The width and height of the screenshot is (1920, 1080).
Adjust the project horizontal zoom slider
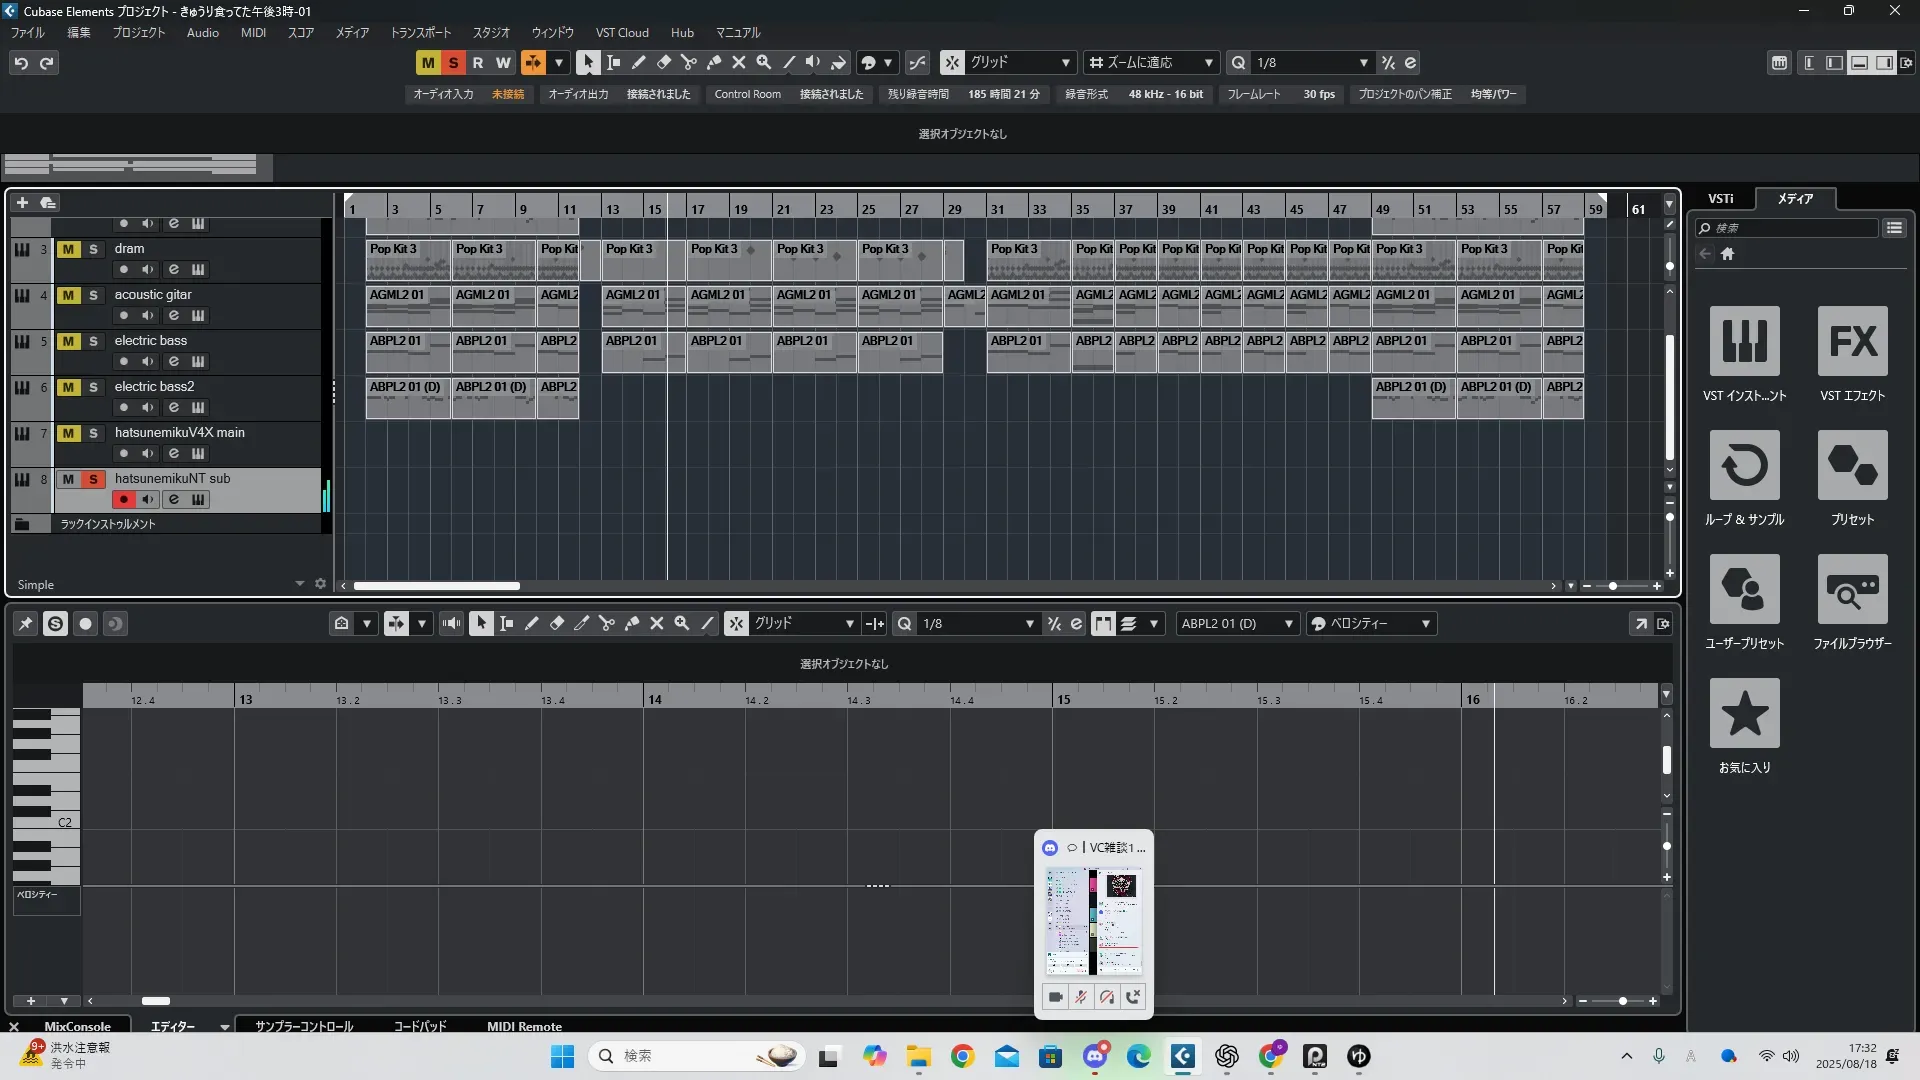(1612, 586)
